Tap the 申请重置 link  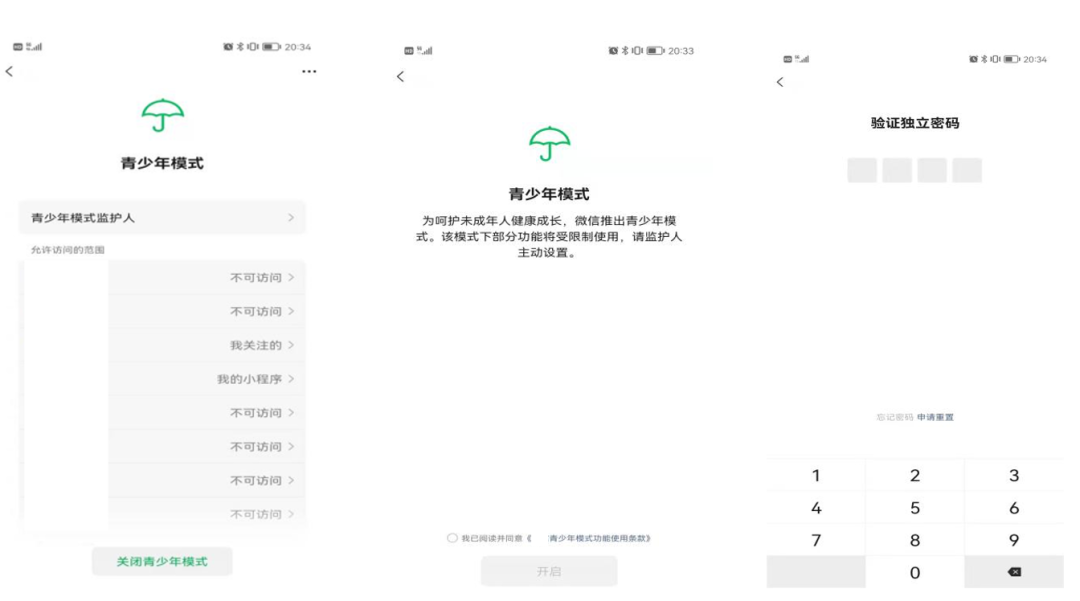[935, 417]
